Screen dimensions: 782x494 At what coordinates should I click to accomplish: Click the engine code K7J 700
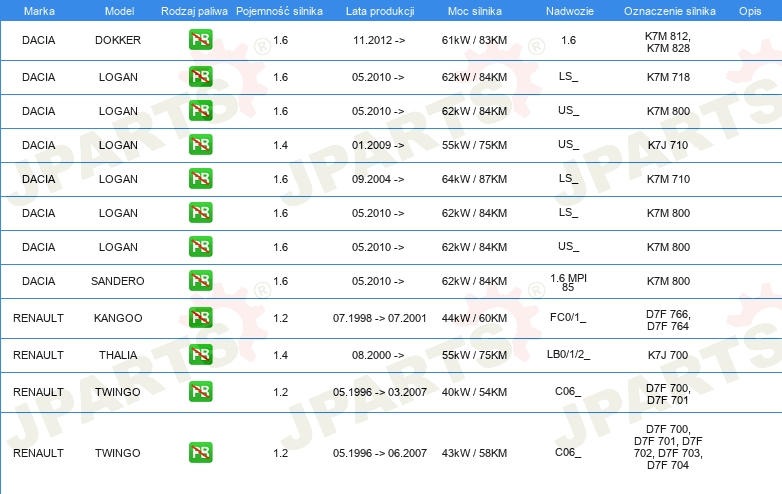pyautogui.click(x=668, y=355)
